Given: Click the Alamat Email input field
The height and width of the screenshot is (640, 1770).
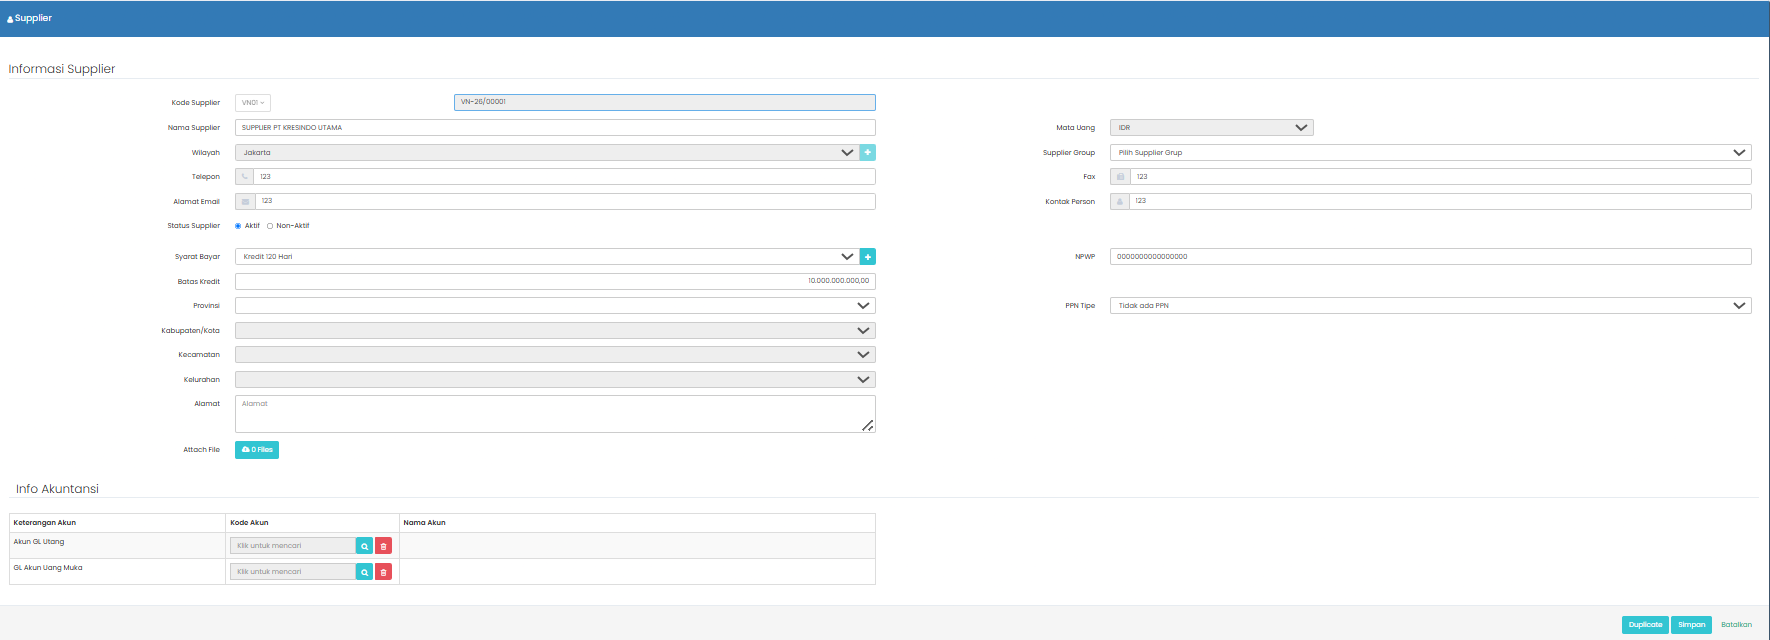Looking at the screenshot, I should (x=565, y=201).
